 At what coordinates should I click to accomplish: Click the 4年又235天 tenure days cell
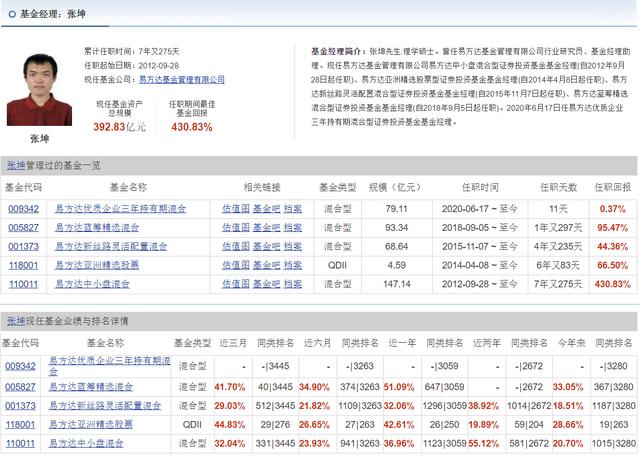pyautogui.click(x=558, y=247)
